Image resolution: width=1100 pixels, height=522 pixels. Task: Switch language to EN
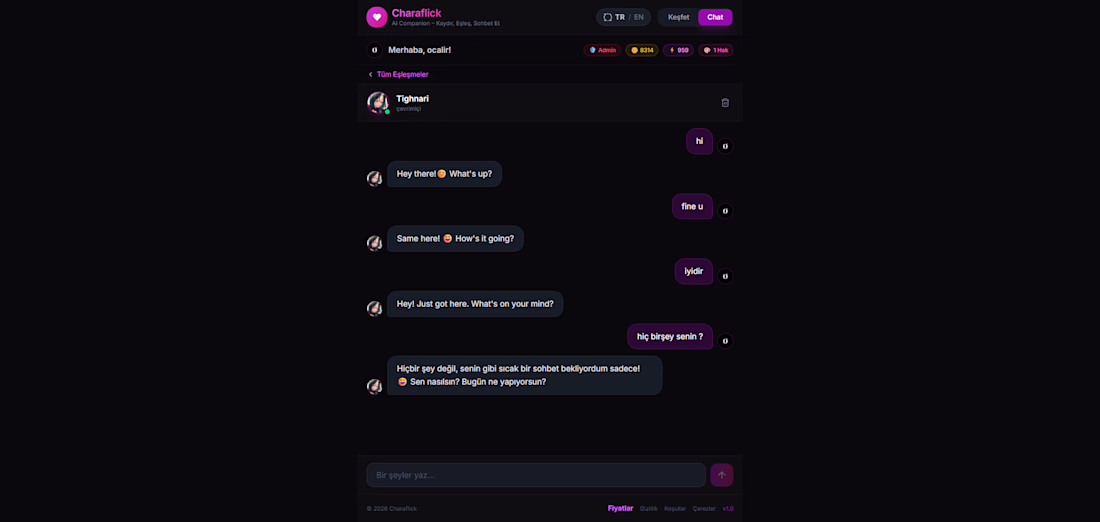[x=638, y=17]
